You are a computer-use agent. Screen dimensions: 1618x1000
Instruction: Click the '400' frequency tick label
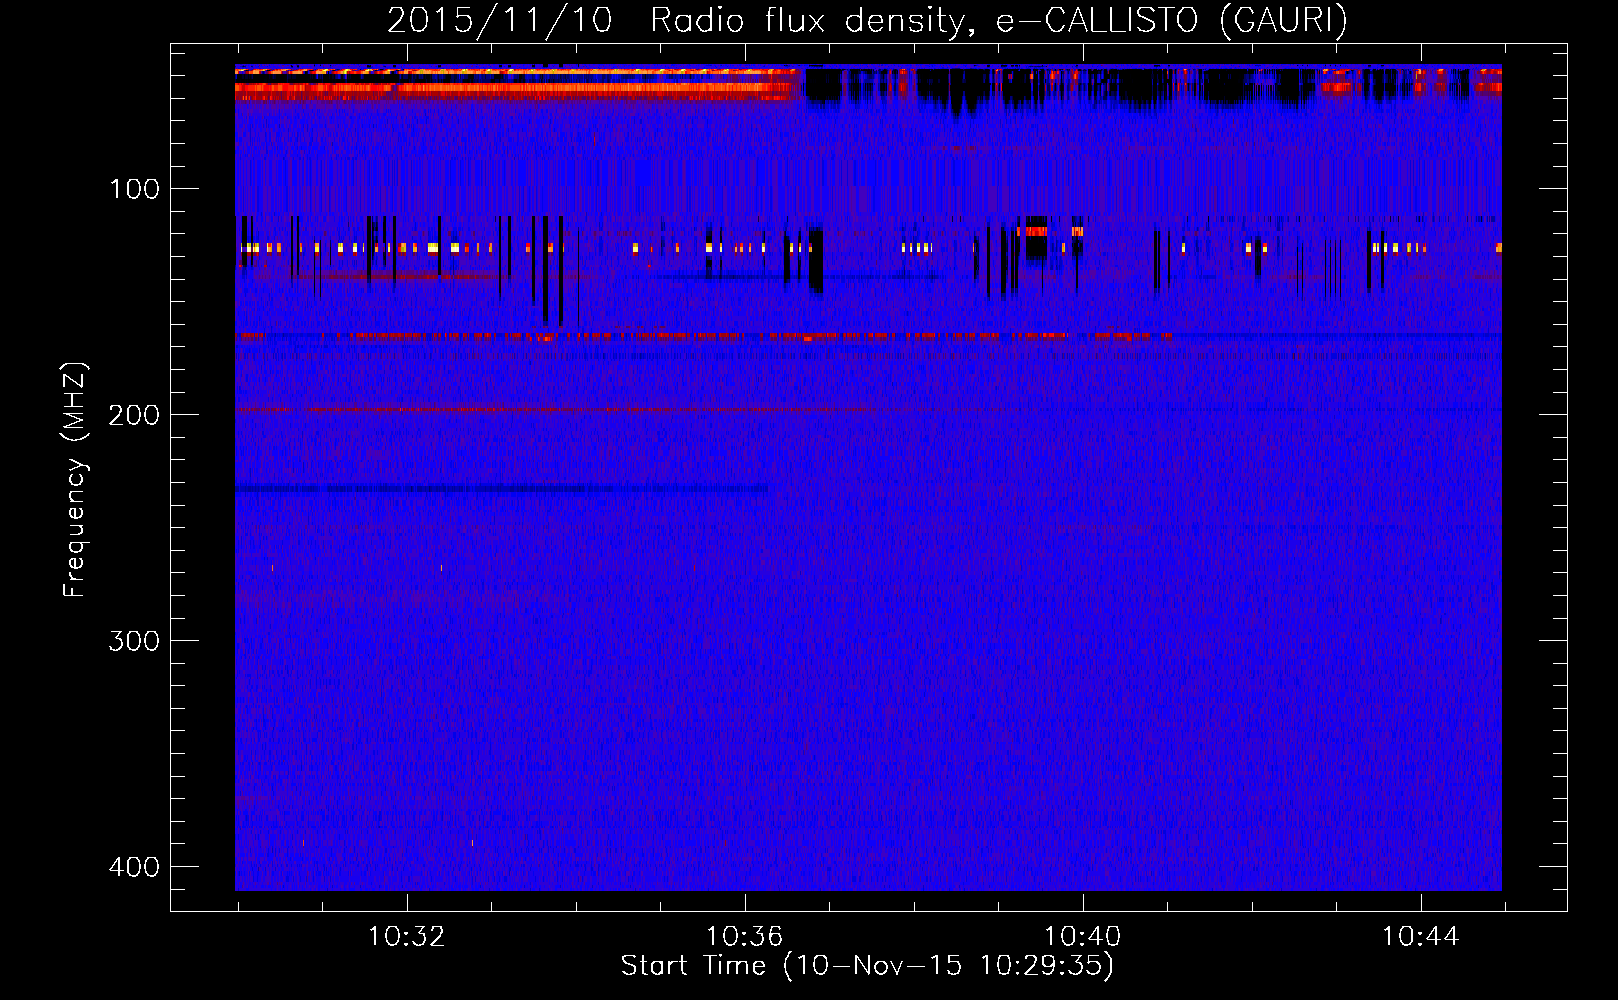[134, 867]
